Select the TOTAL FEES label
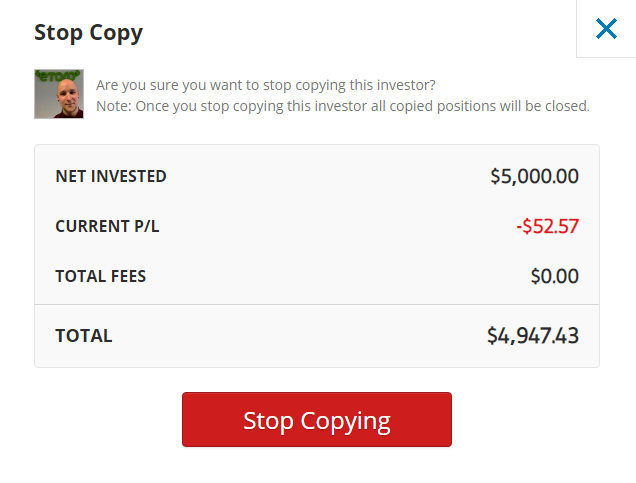 [101, 276]
